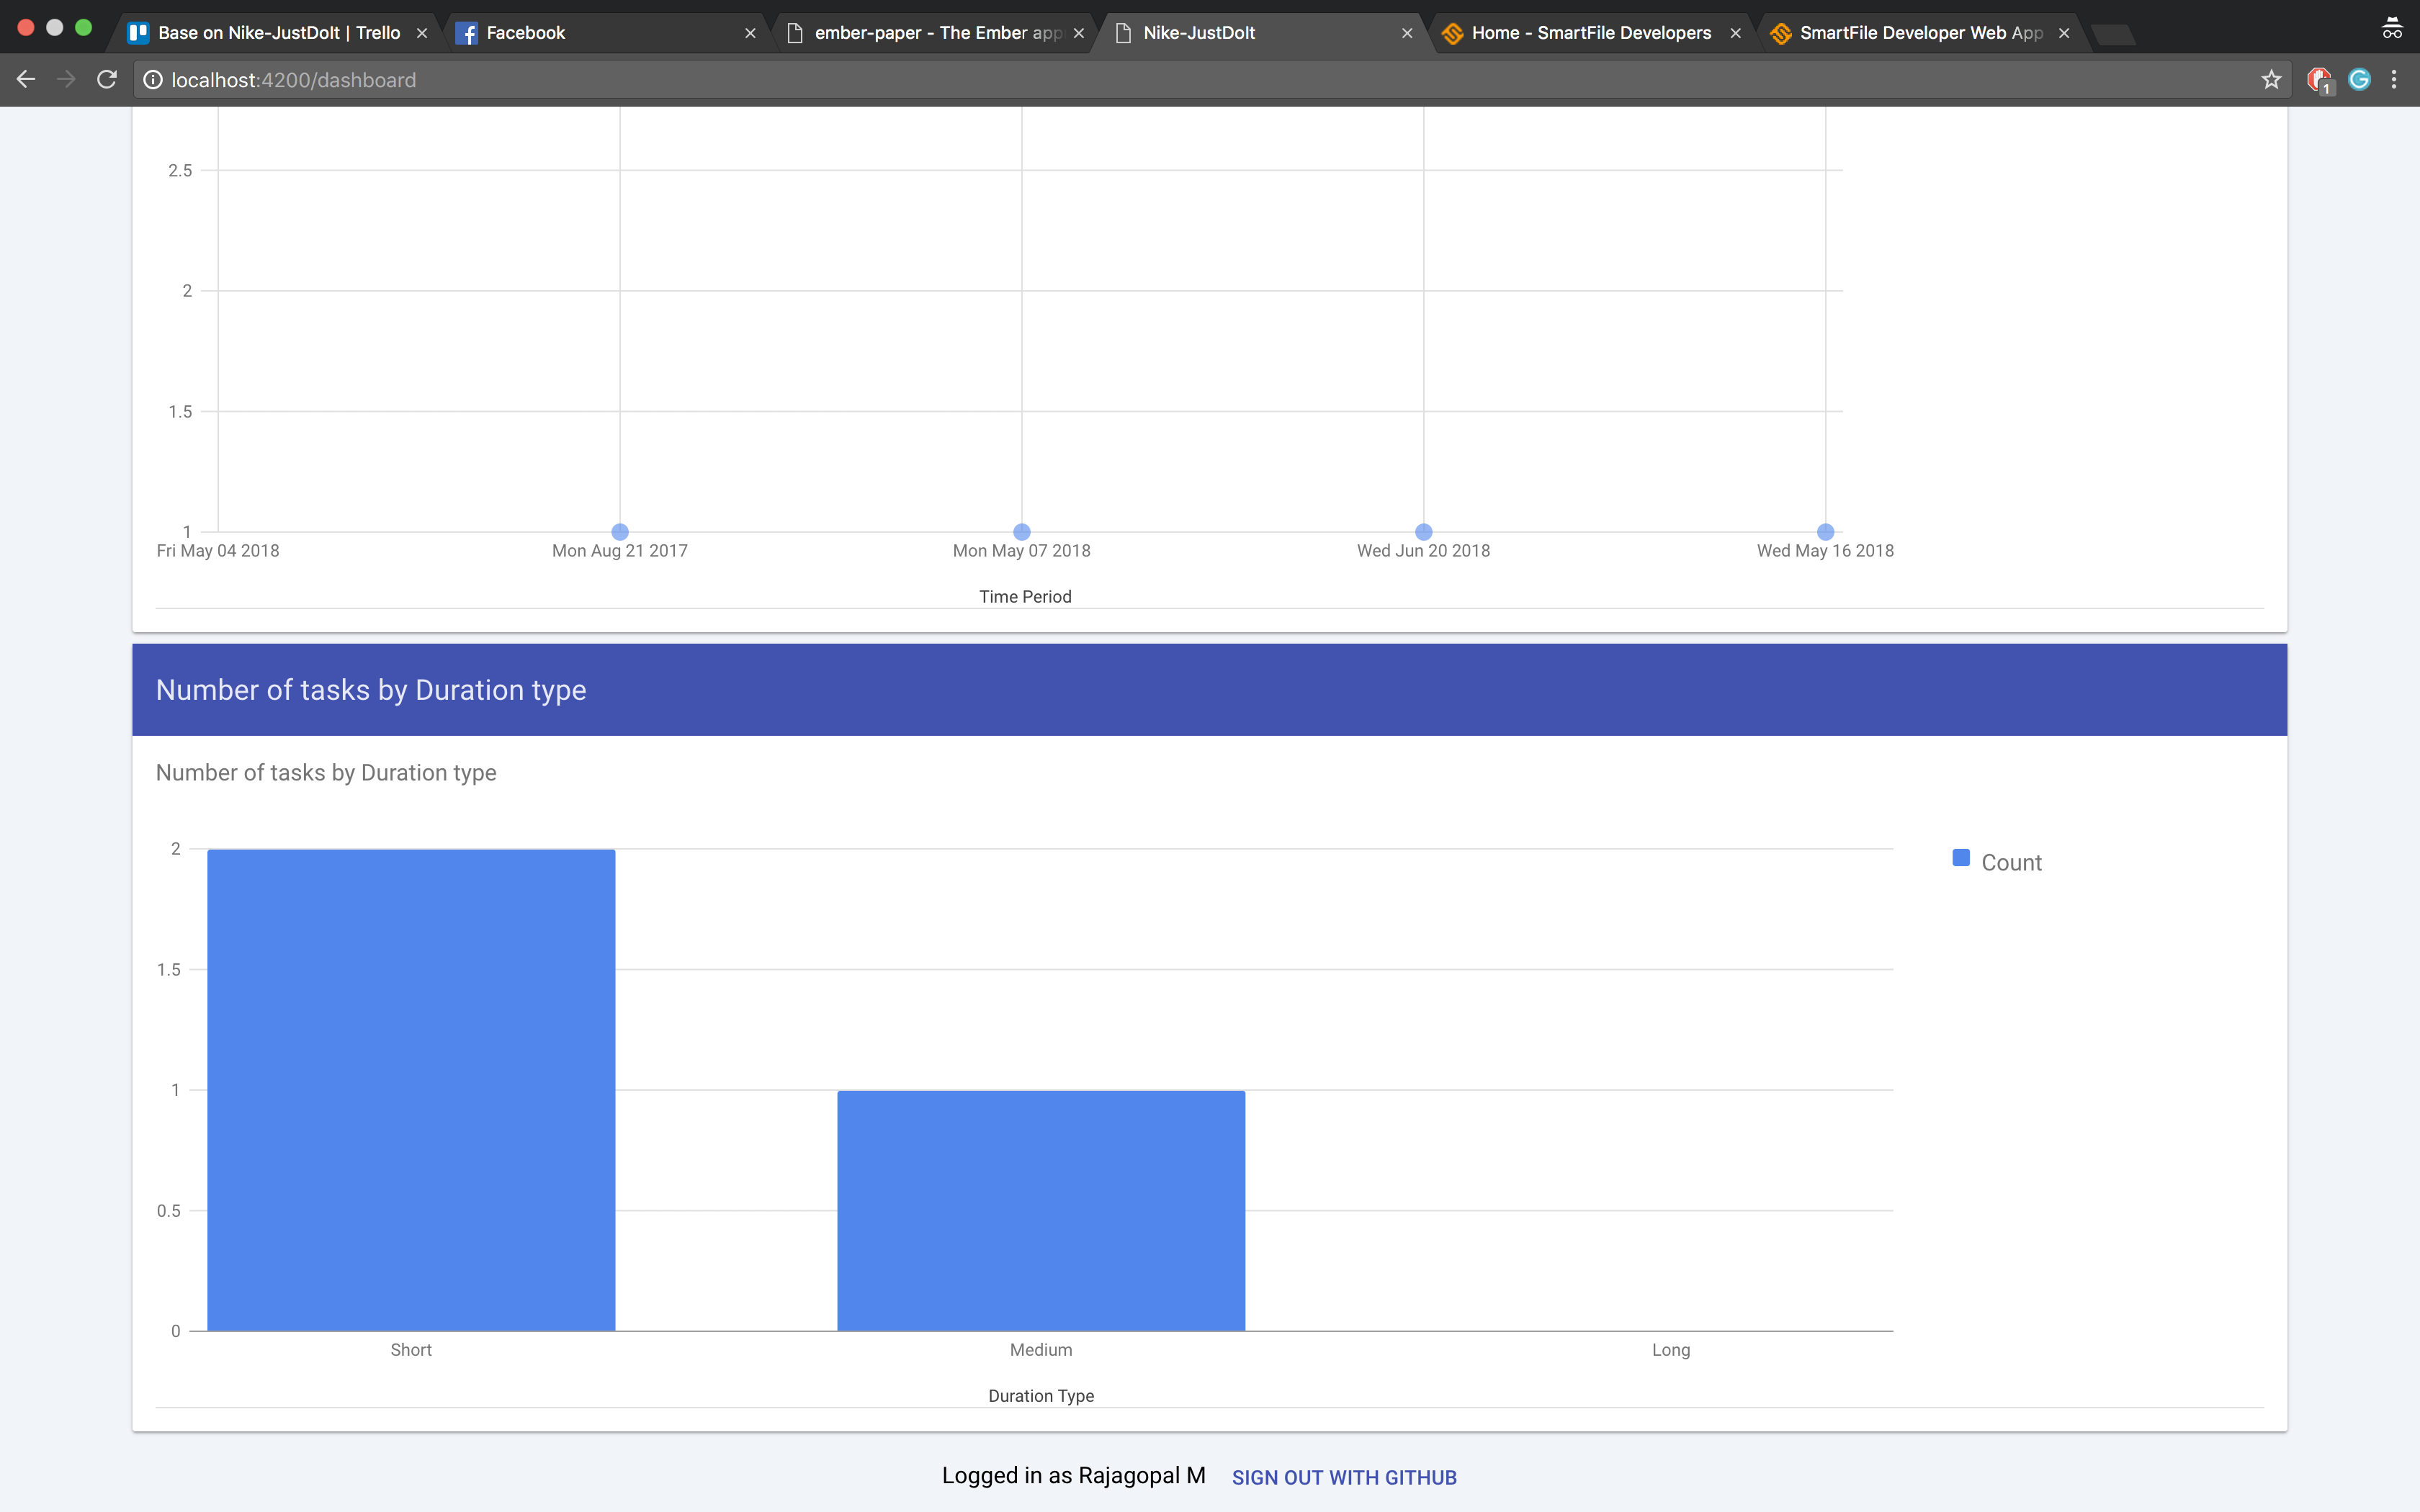Click the blue Count legend swatch

point(1961,858)
